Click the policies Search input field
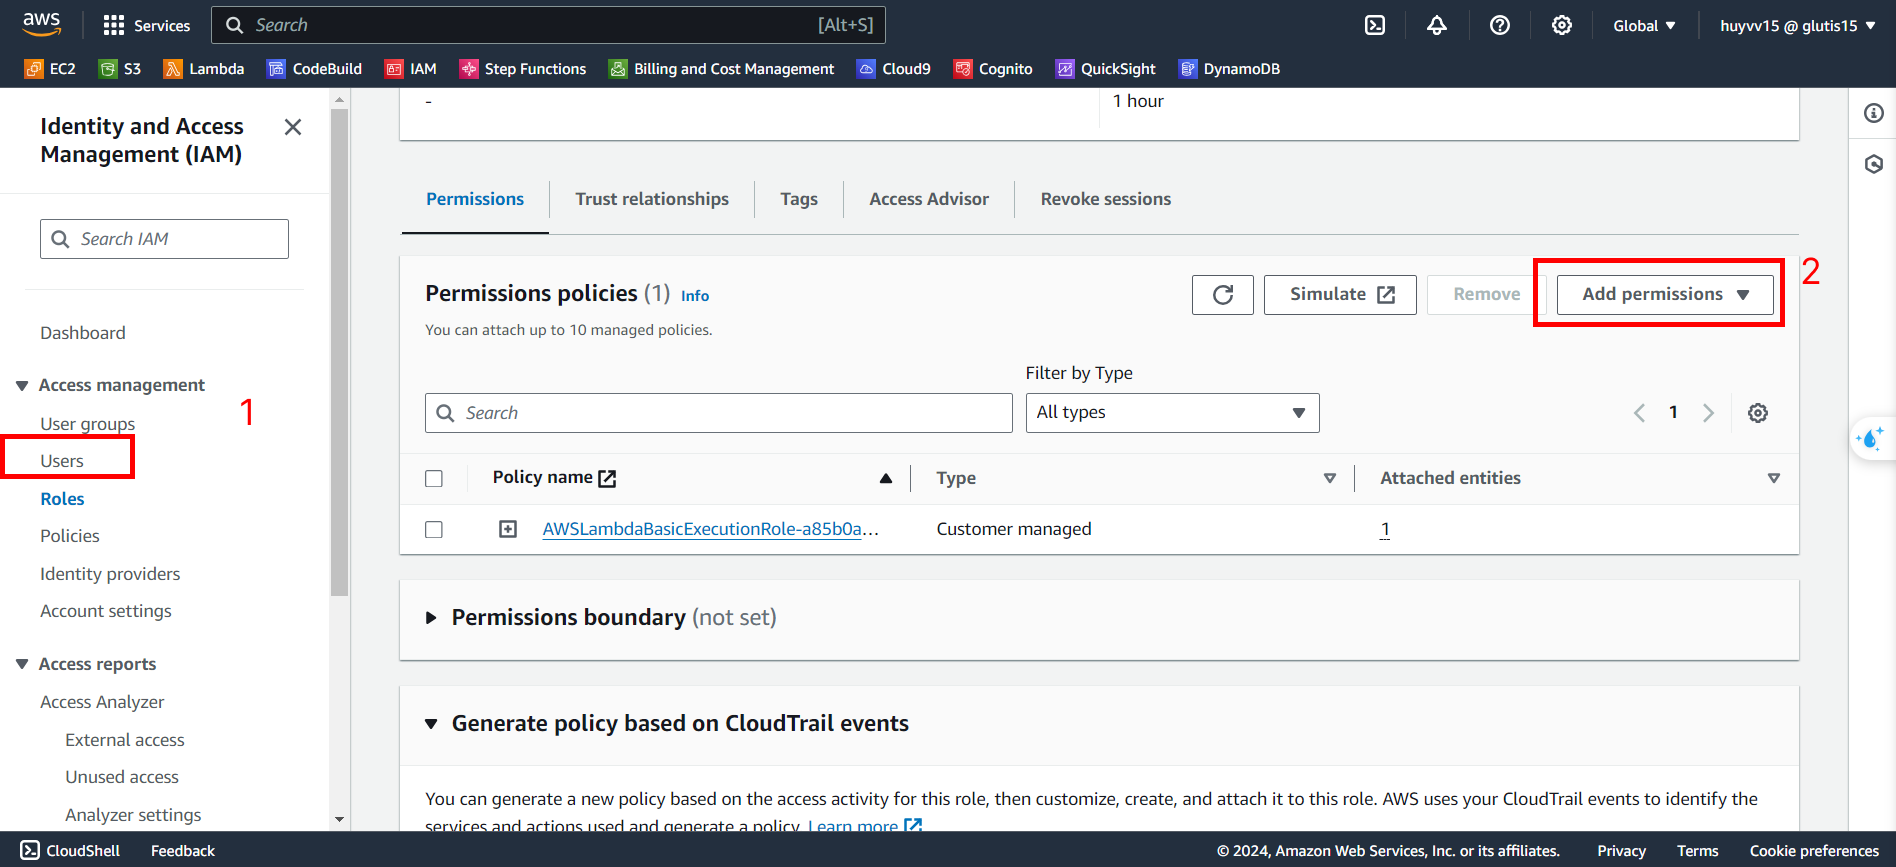Viewport: 1896px width, 867px height. [718, 413]
